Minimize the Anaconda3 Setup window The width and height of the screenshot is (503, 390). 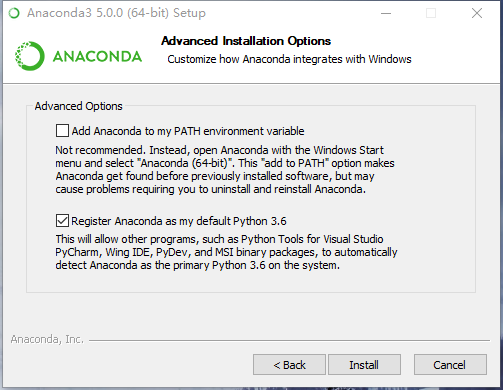tap(386, 13)
